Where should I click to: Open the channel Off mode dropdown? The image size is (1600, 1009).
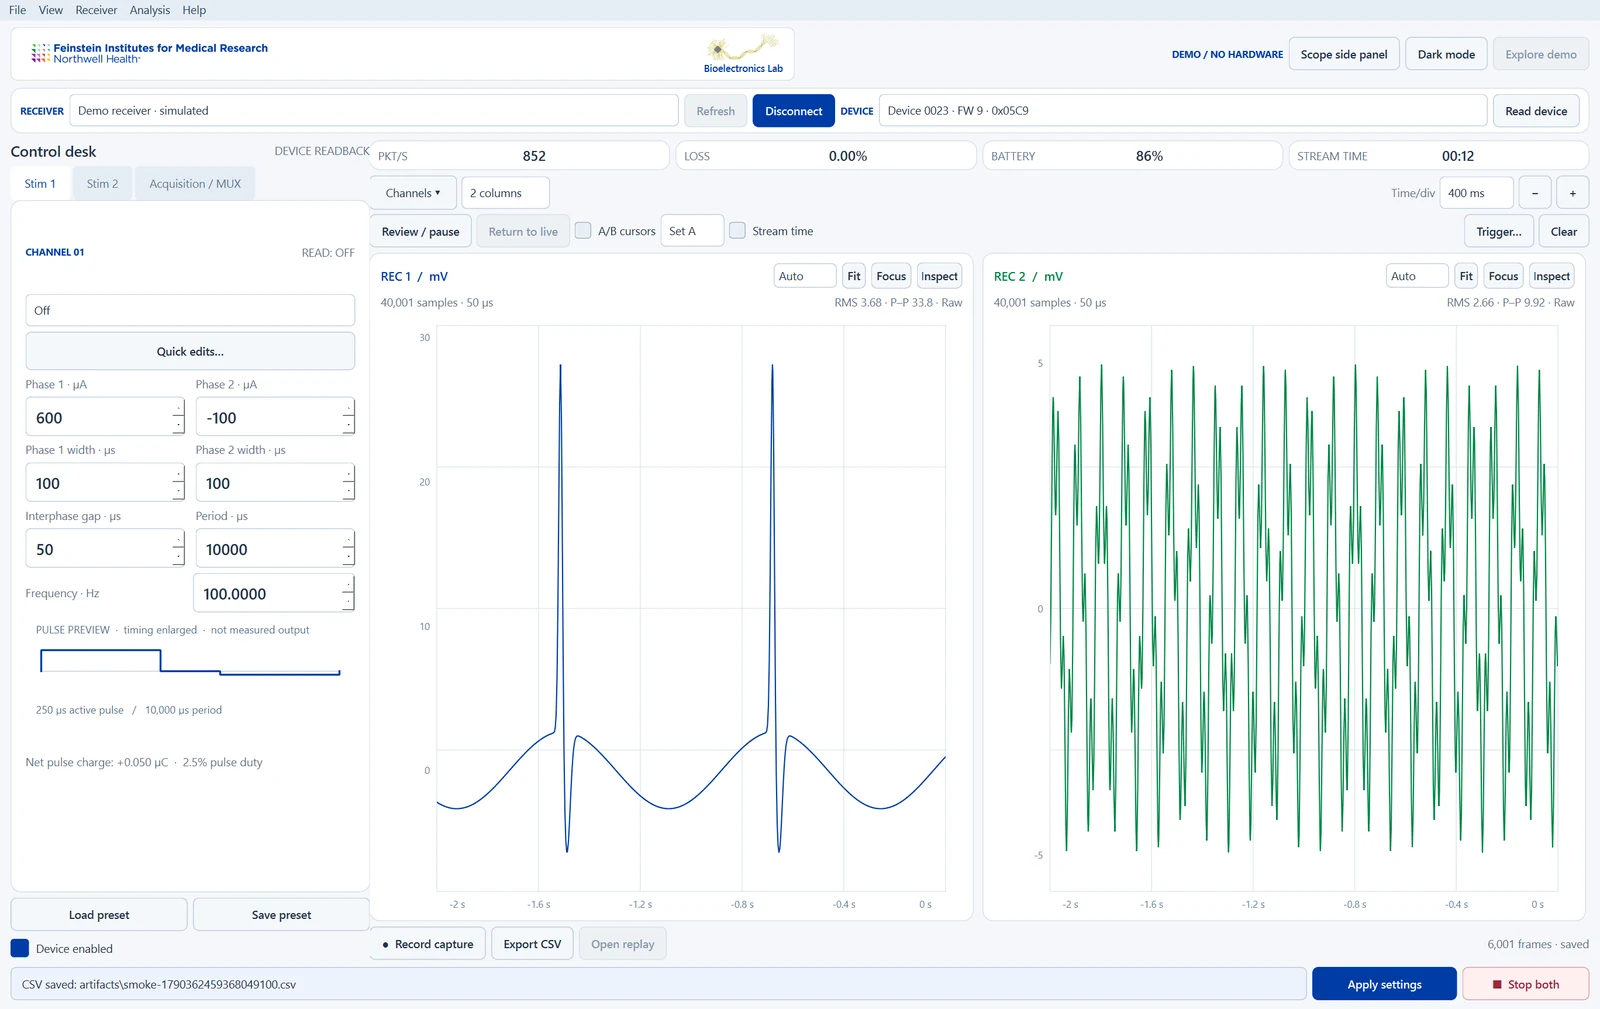(x=190, y=310)
